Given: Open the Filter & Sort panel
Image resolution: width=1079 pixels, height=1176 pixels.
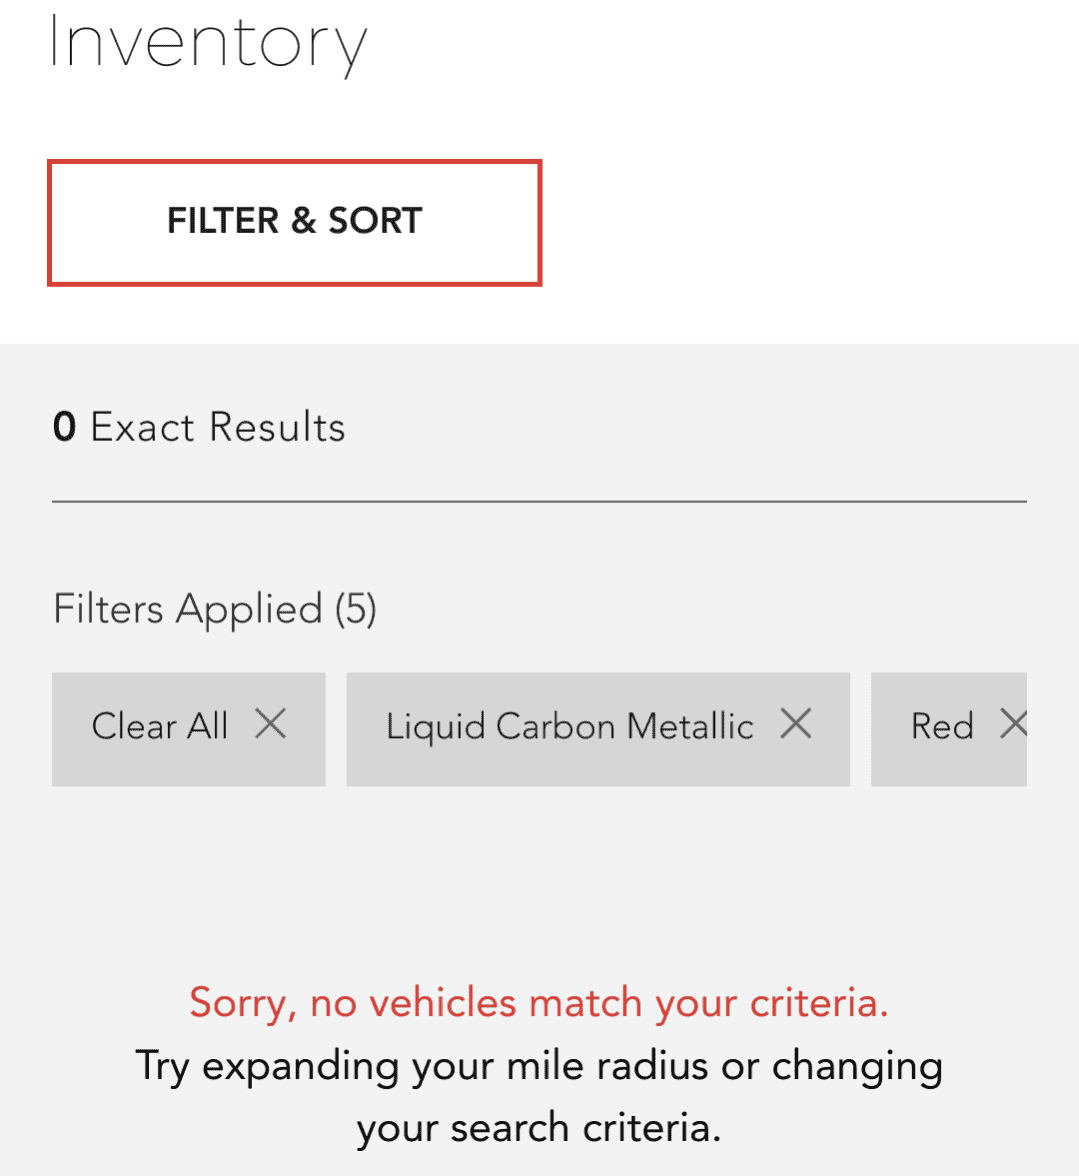Looking at the screenshot, I should tap(294, 222).
